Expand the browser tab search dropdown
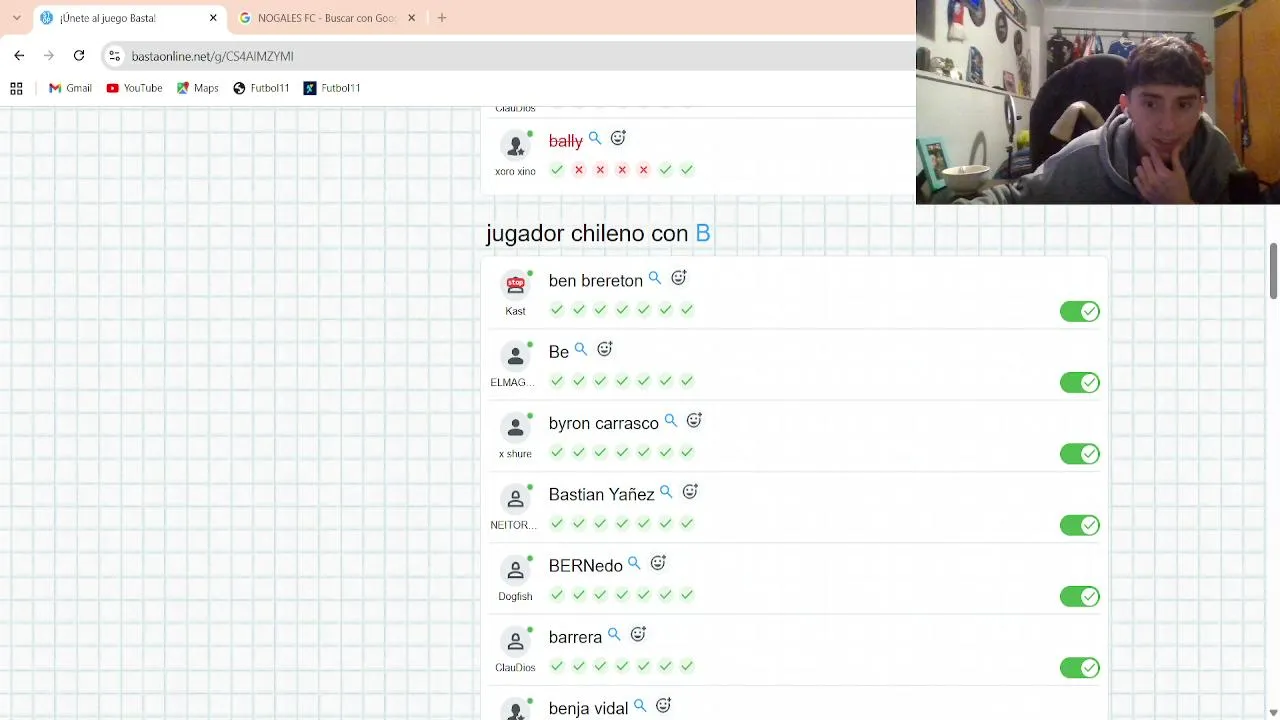The width and height of the screenshot is (1280, 720). tap(16, 18)
